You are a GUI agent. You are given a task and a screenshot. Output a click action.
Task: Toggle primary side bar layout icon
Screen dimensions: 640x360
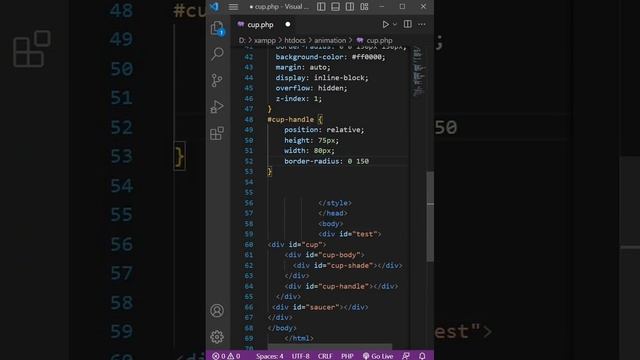(321, 7)
